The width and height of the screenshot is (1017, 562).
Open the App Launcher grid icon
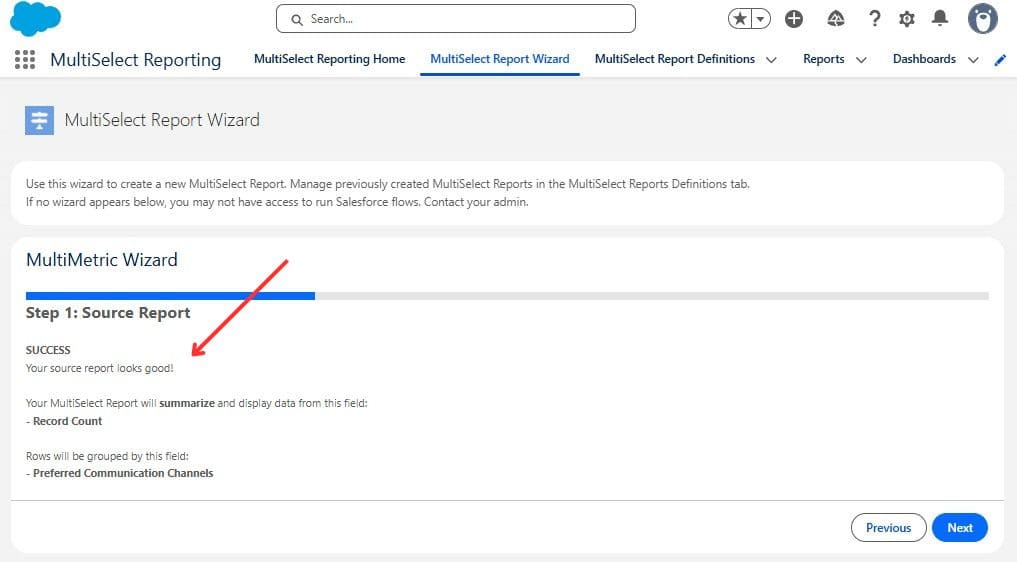pos(25,60)
